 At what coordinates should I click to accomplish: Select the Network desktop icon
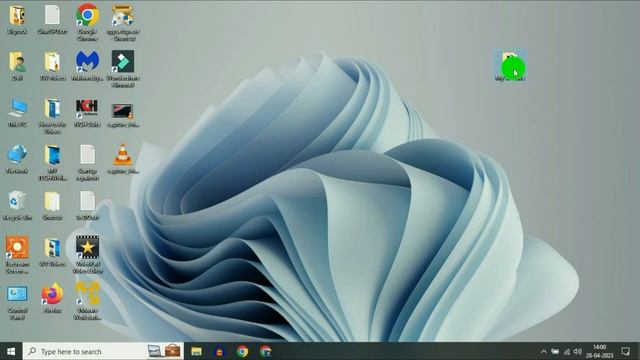17,159
